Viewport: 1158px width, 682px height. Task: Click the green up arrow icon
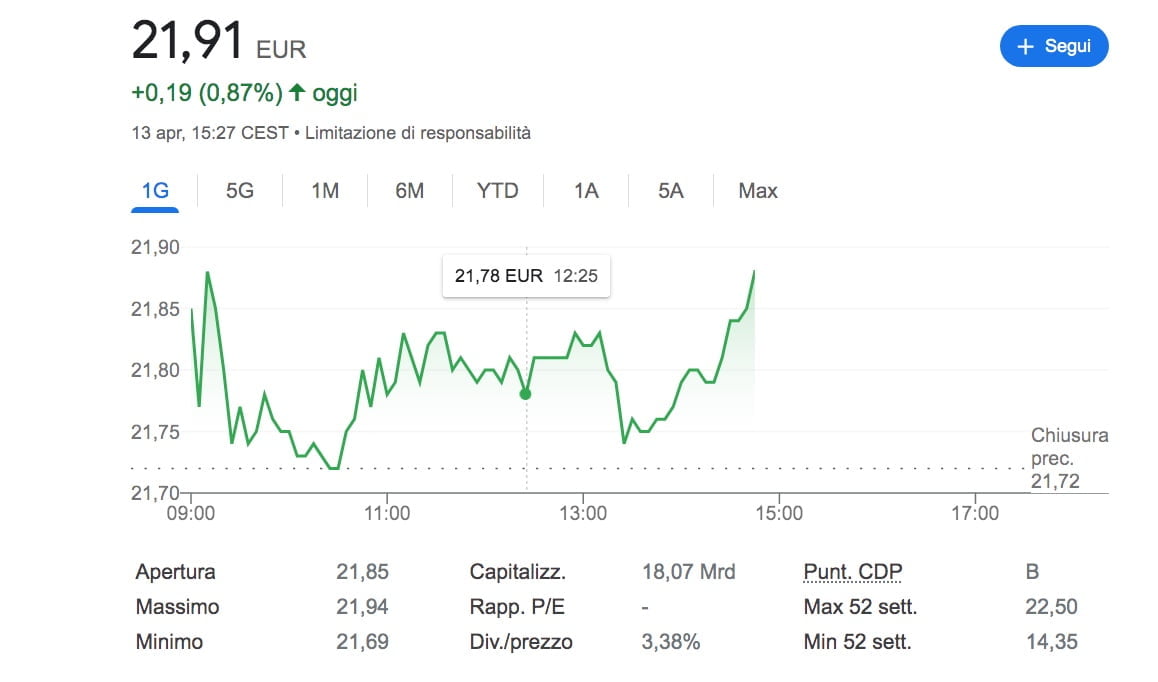coord(296,93)
